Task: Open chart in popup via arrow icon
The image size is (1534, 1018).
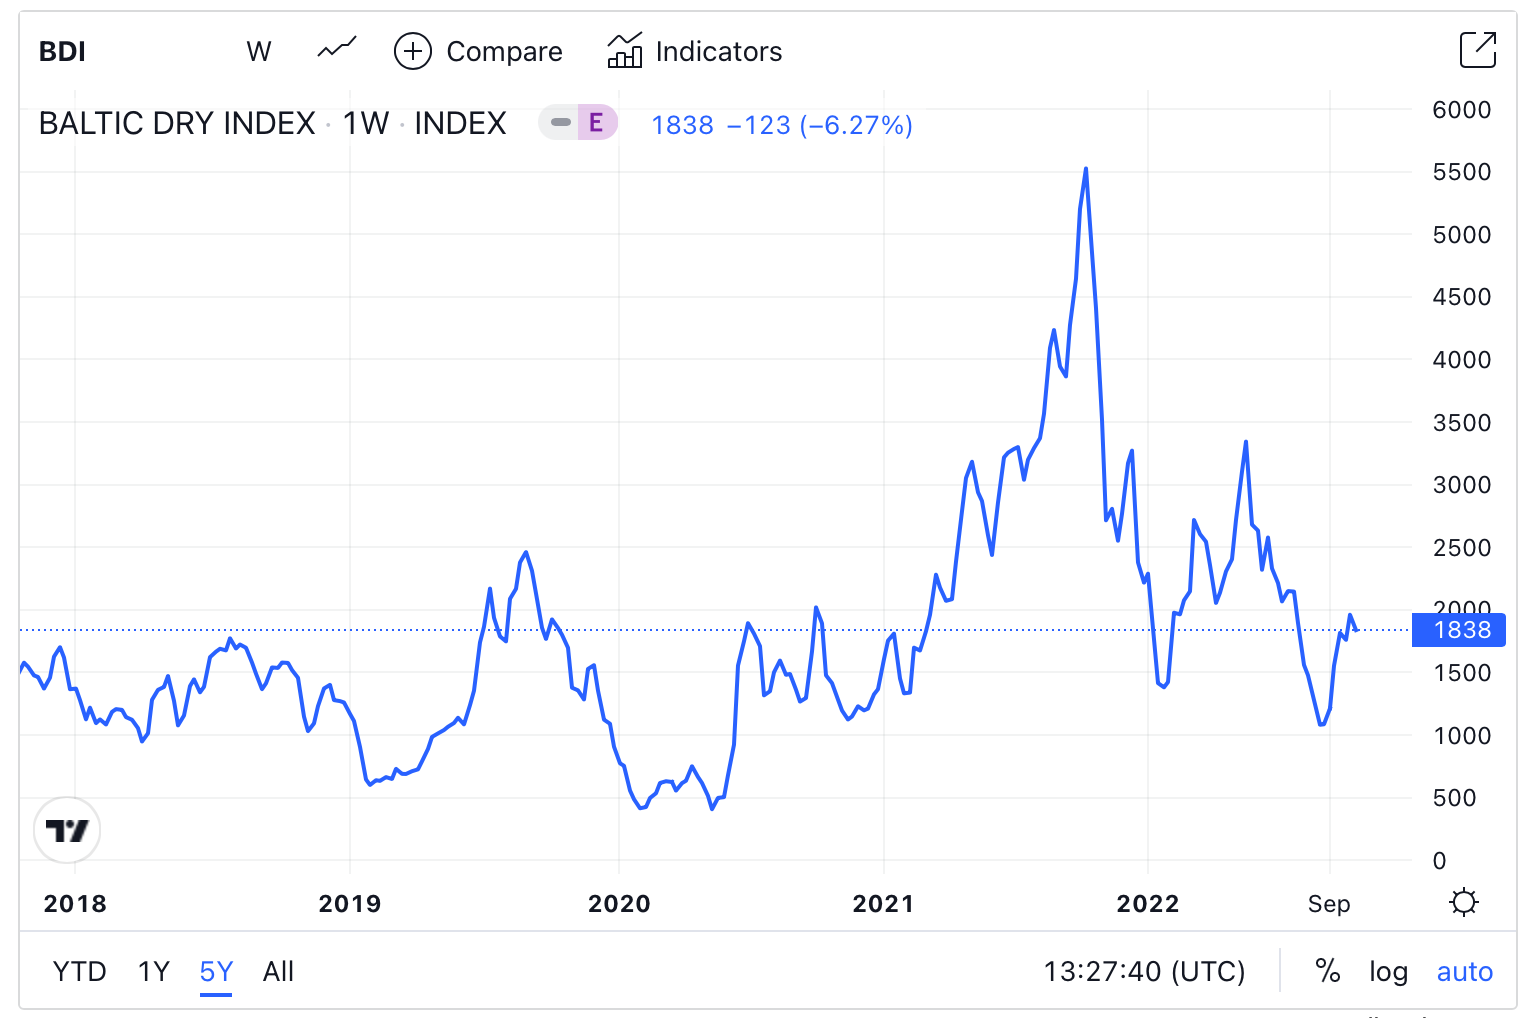Action: tap(1478, 50)
